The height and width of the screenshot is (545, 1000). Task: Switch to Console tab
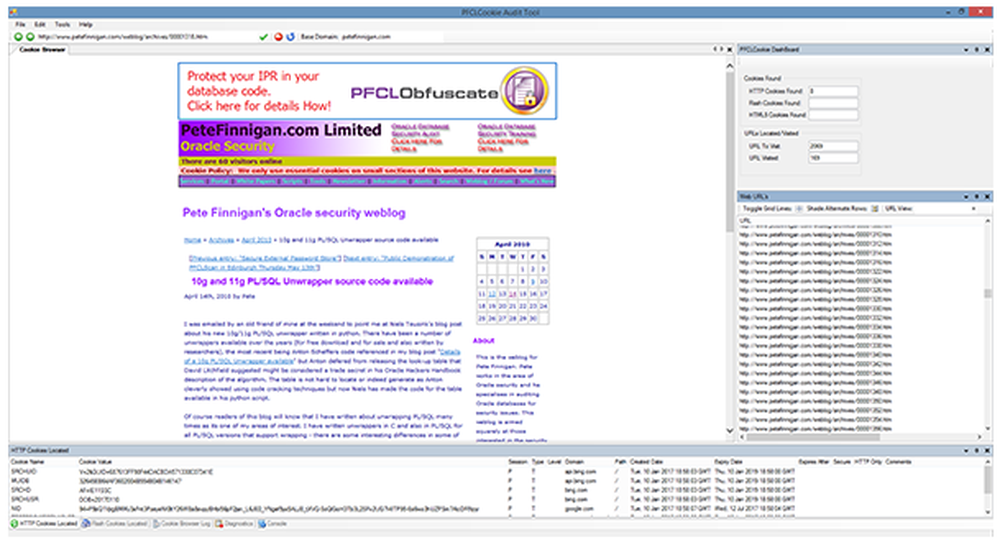click(x=272, y=523)
